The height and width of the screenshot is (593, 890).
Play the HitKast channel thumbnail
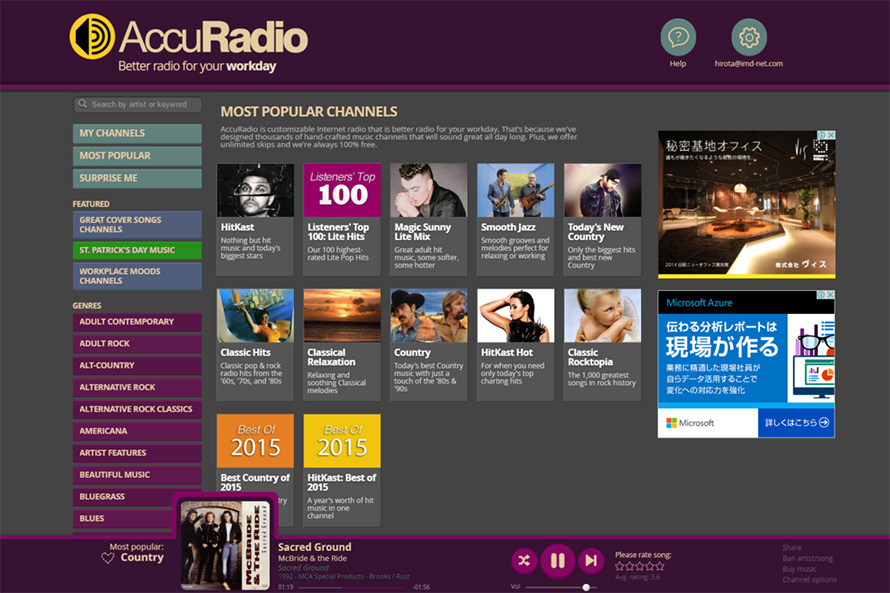255,191
